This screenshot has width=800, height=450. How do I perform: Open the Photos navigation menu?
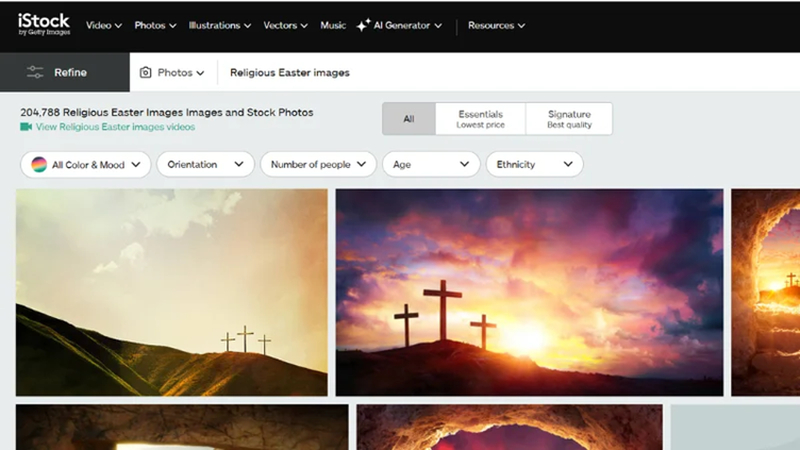tap(155, 25)
